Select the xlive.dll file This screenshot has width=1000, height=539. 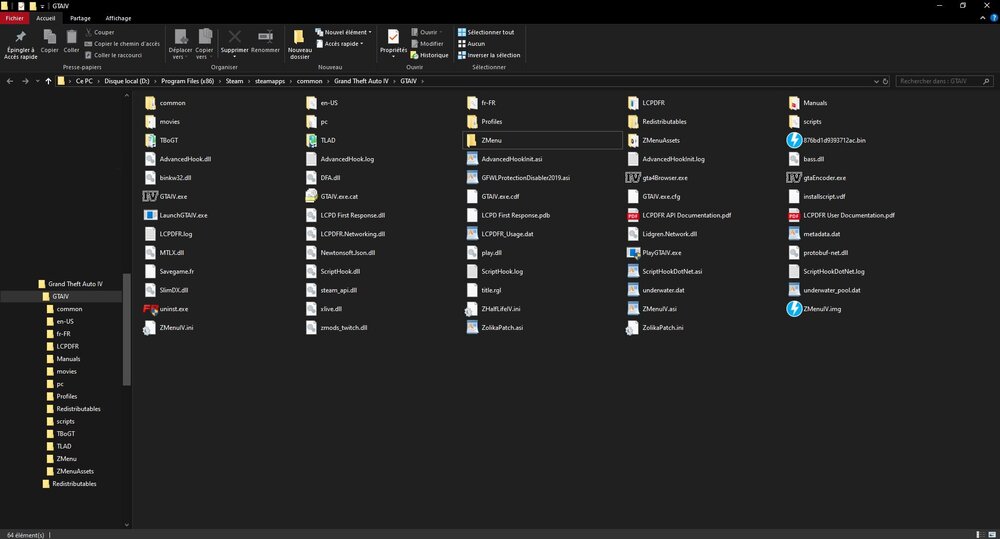pos(324,309)
